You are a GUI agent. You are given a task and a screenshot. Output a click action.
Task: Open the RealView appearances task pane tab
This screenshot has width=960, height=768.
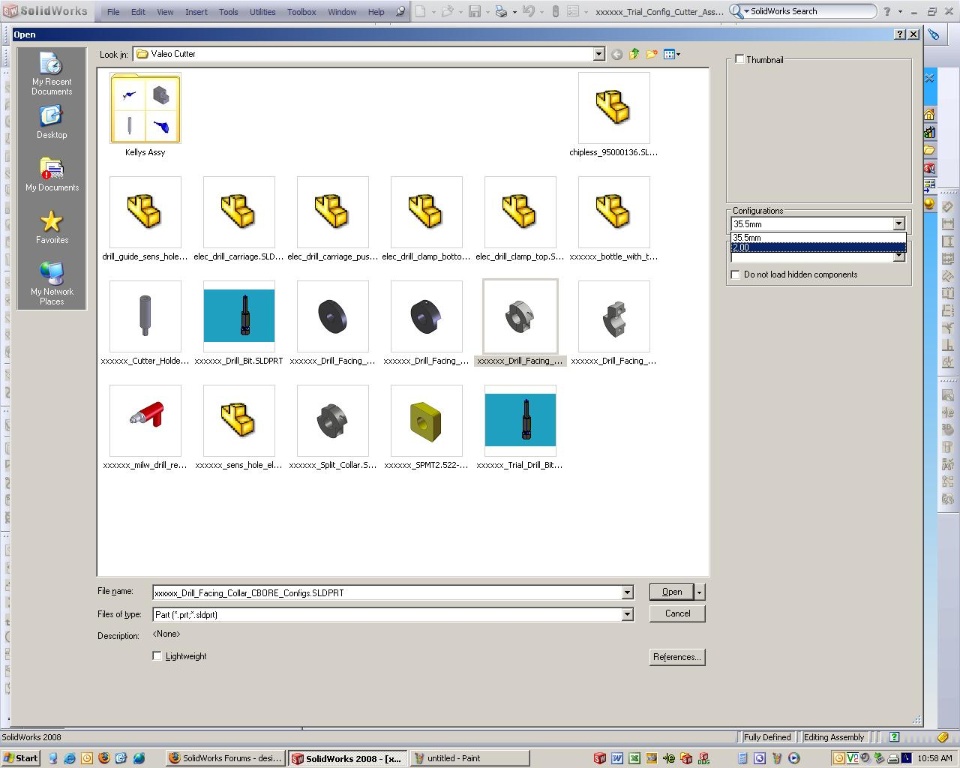[929, 203]
